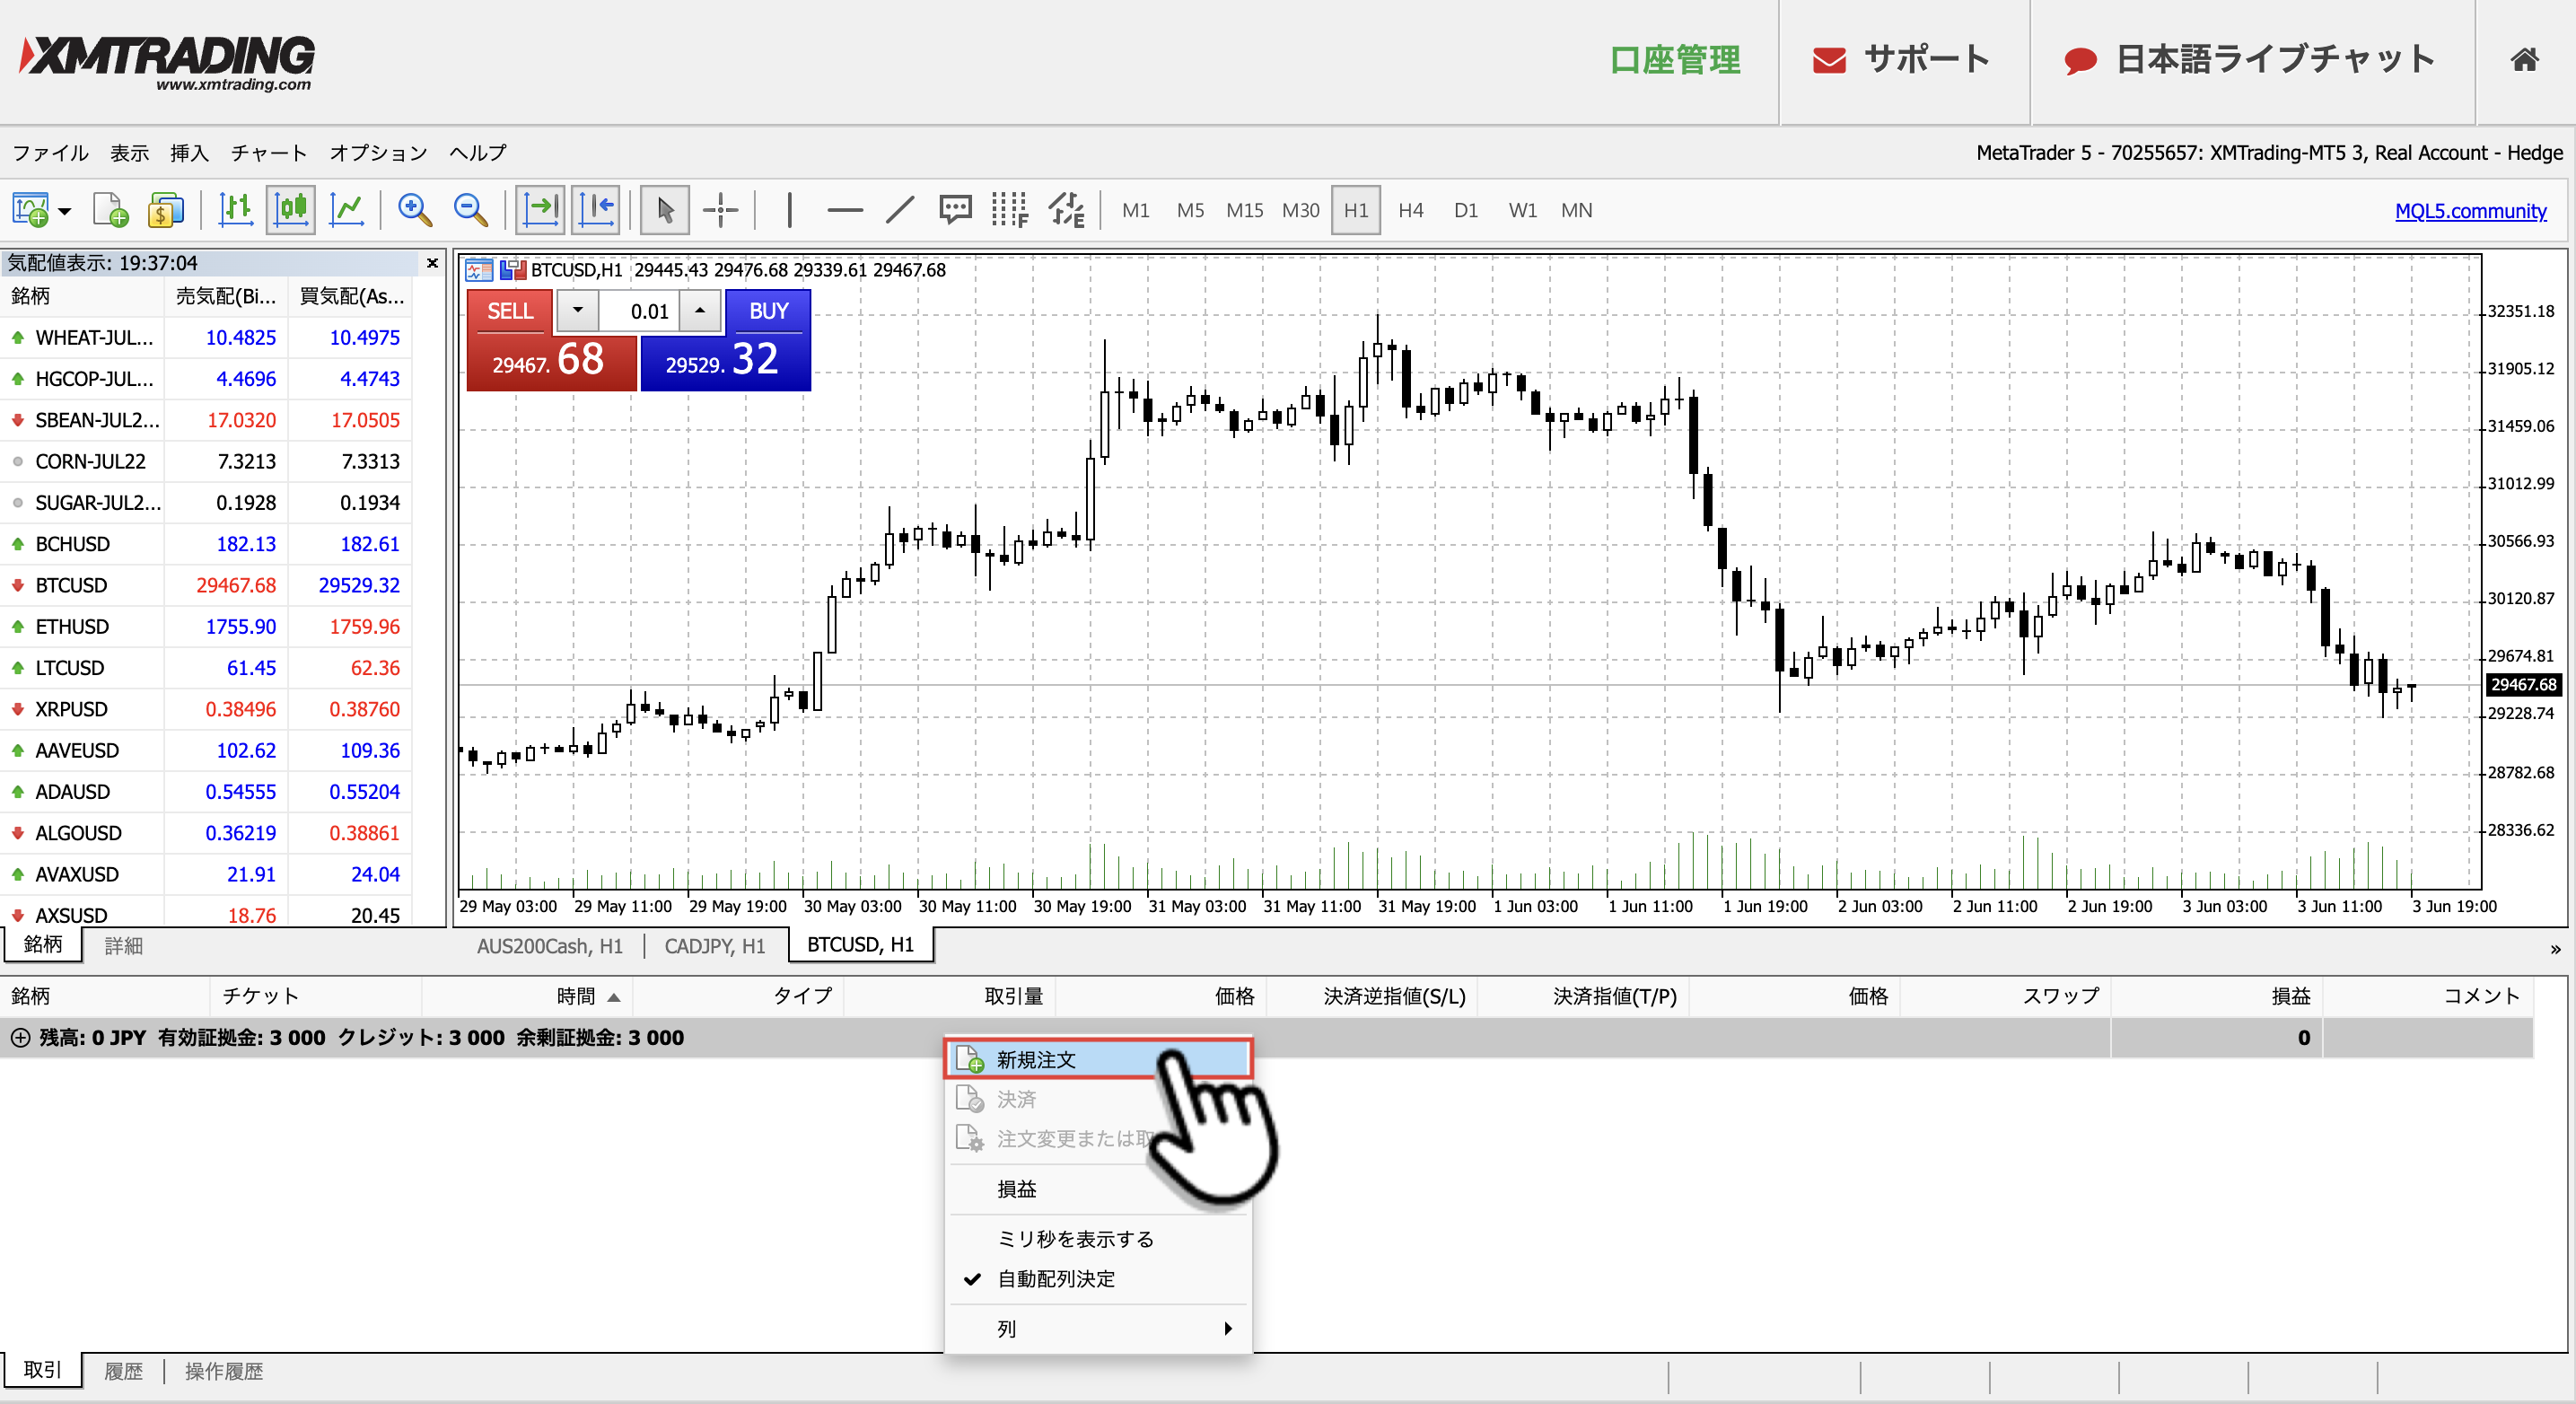Decrease lot volume with down arrow
This screenshot has height=1404, width=2576.
[x=578, y=311]
